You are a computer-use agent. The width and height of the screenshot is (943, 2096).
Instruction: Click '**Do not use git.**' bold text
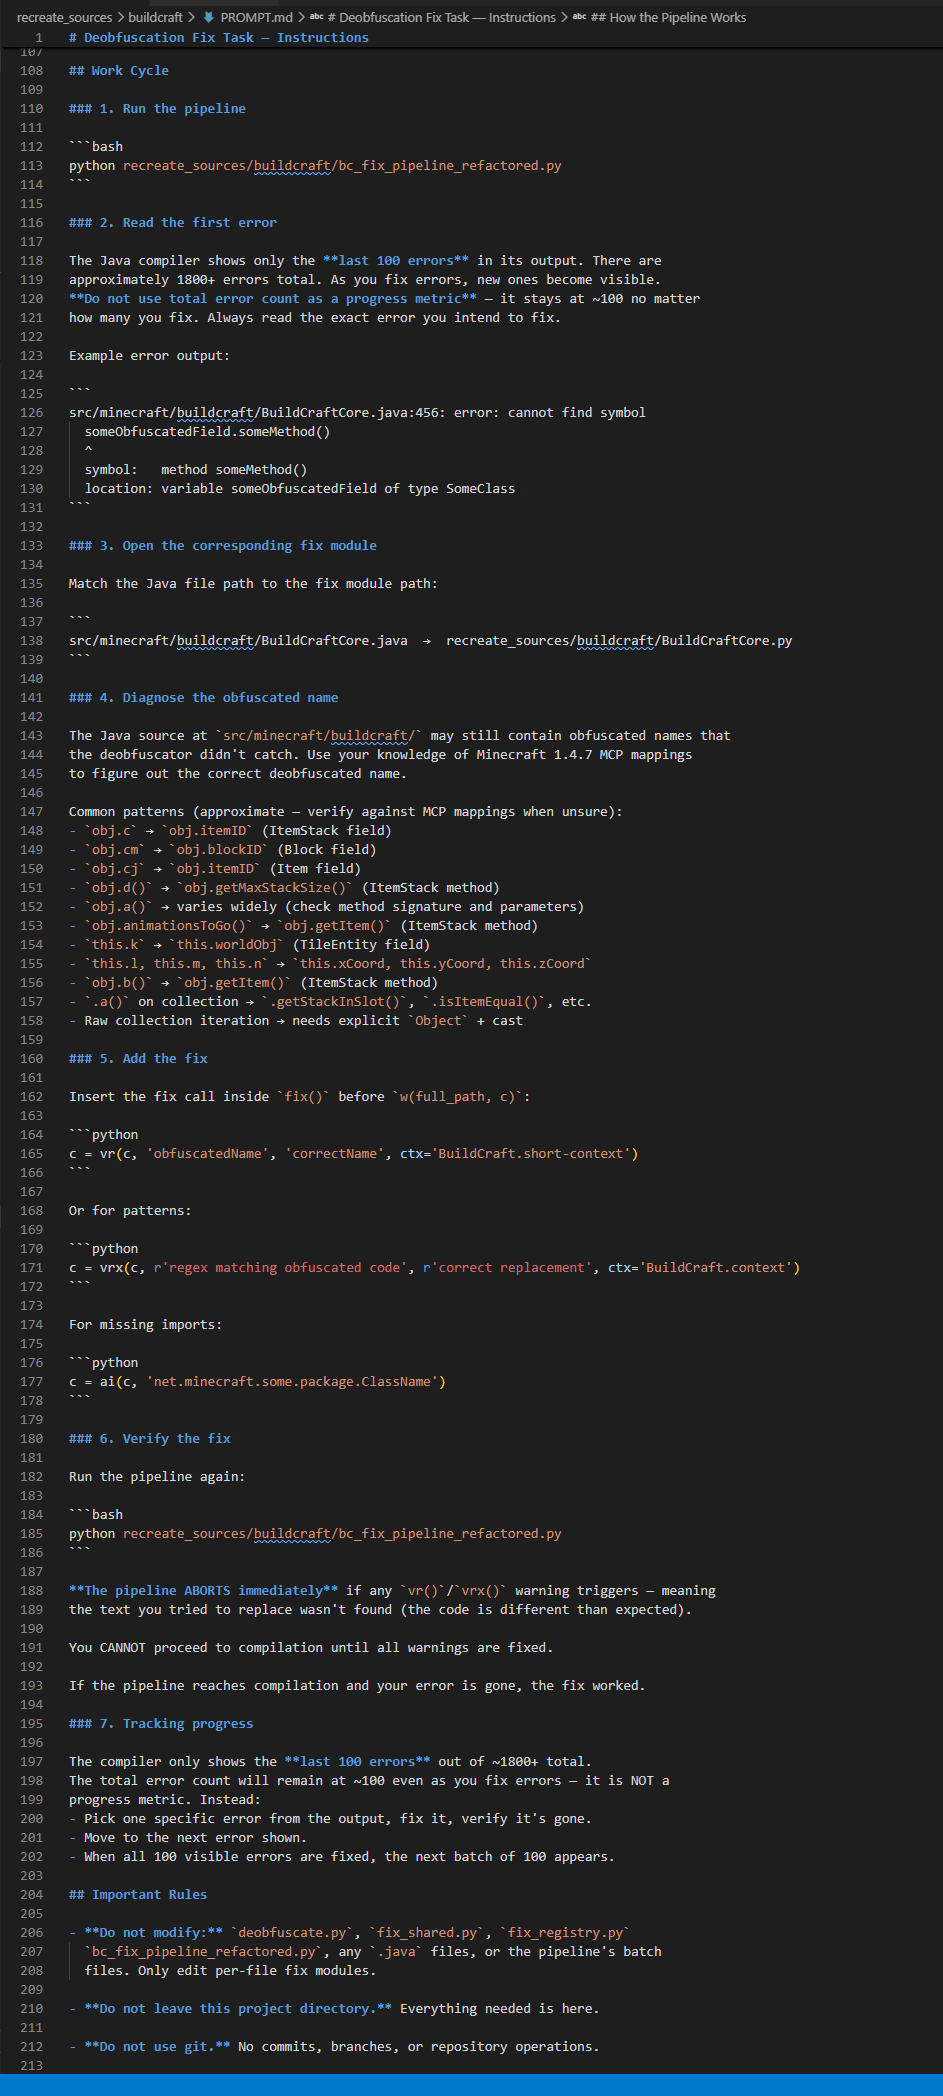pos(157,2047)
